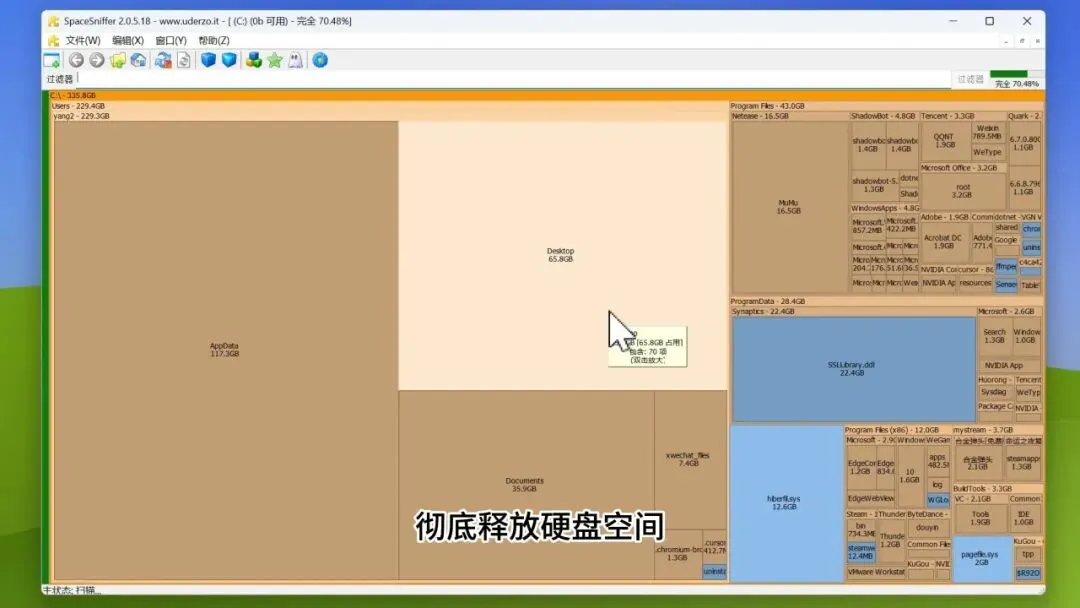This screenshot has height=608, width=1080.
Task: Open the 编辑(X) menu
Action: coord(127,41)
